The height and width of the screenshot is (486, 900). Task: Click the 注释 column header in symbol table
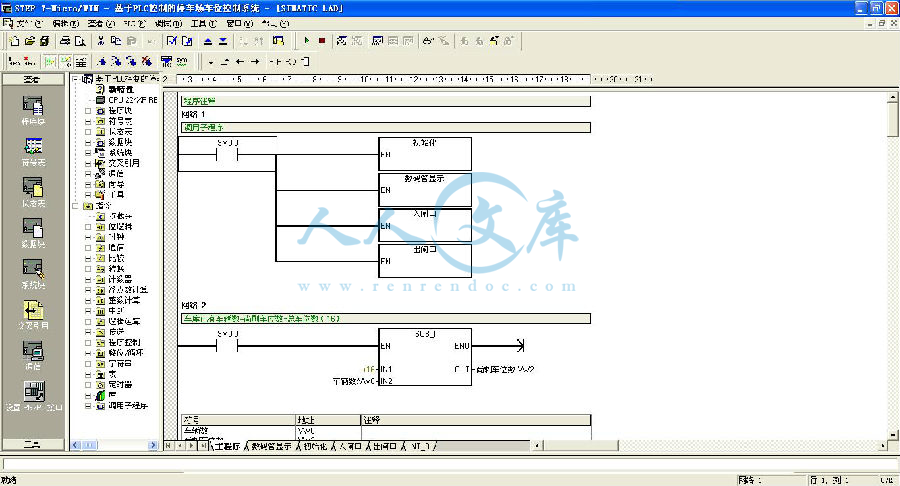476,419
